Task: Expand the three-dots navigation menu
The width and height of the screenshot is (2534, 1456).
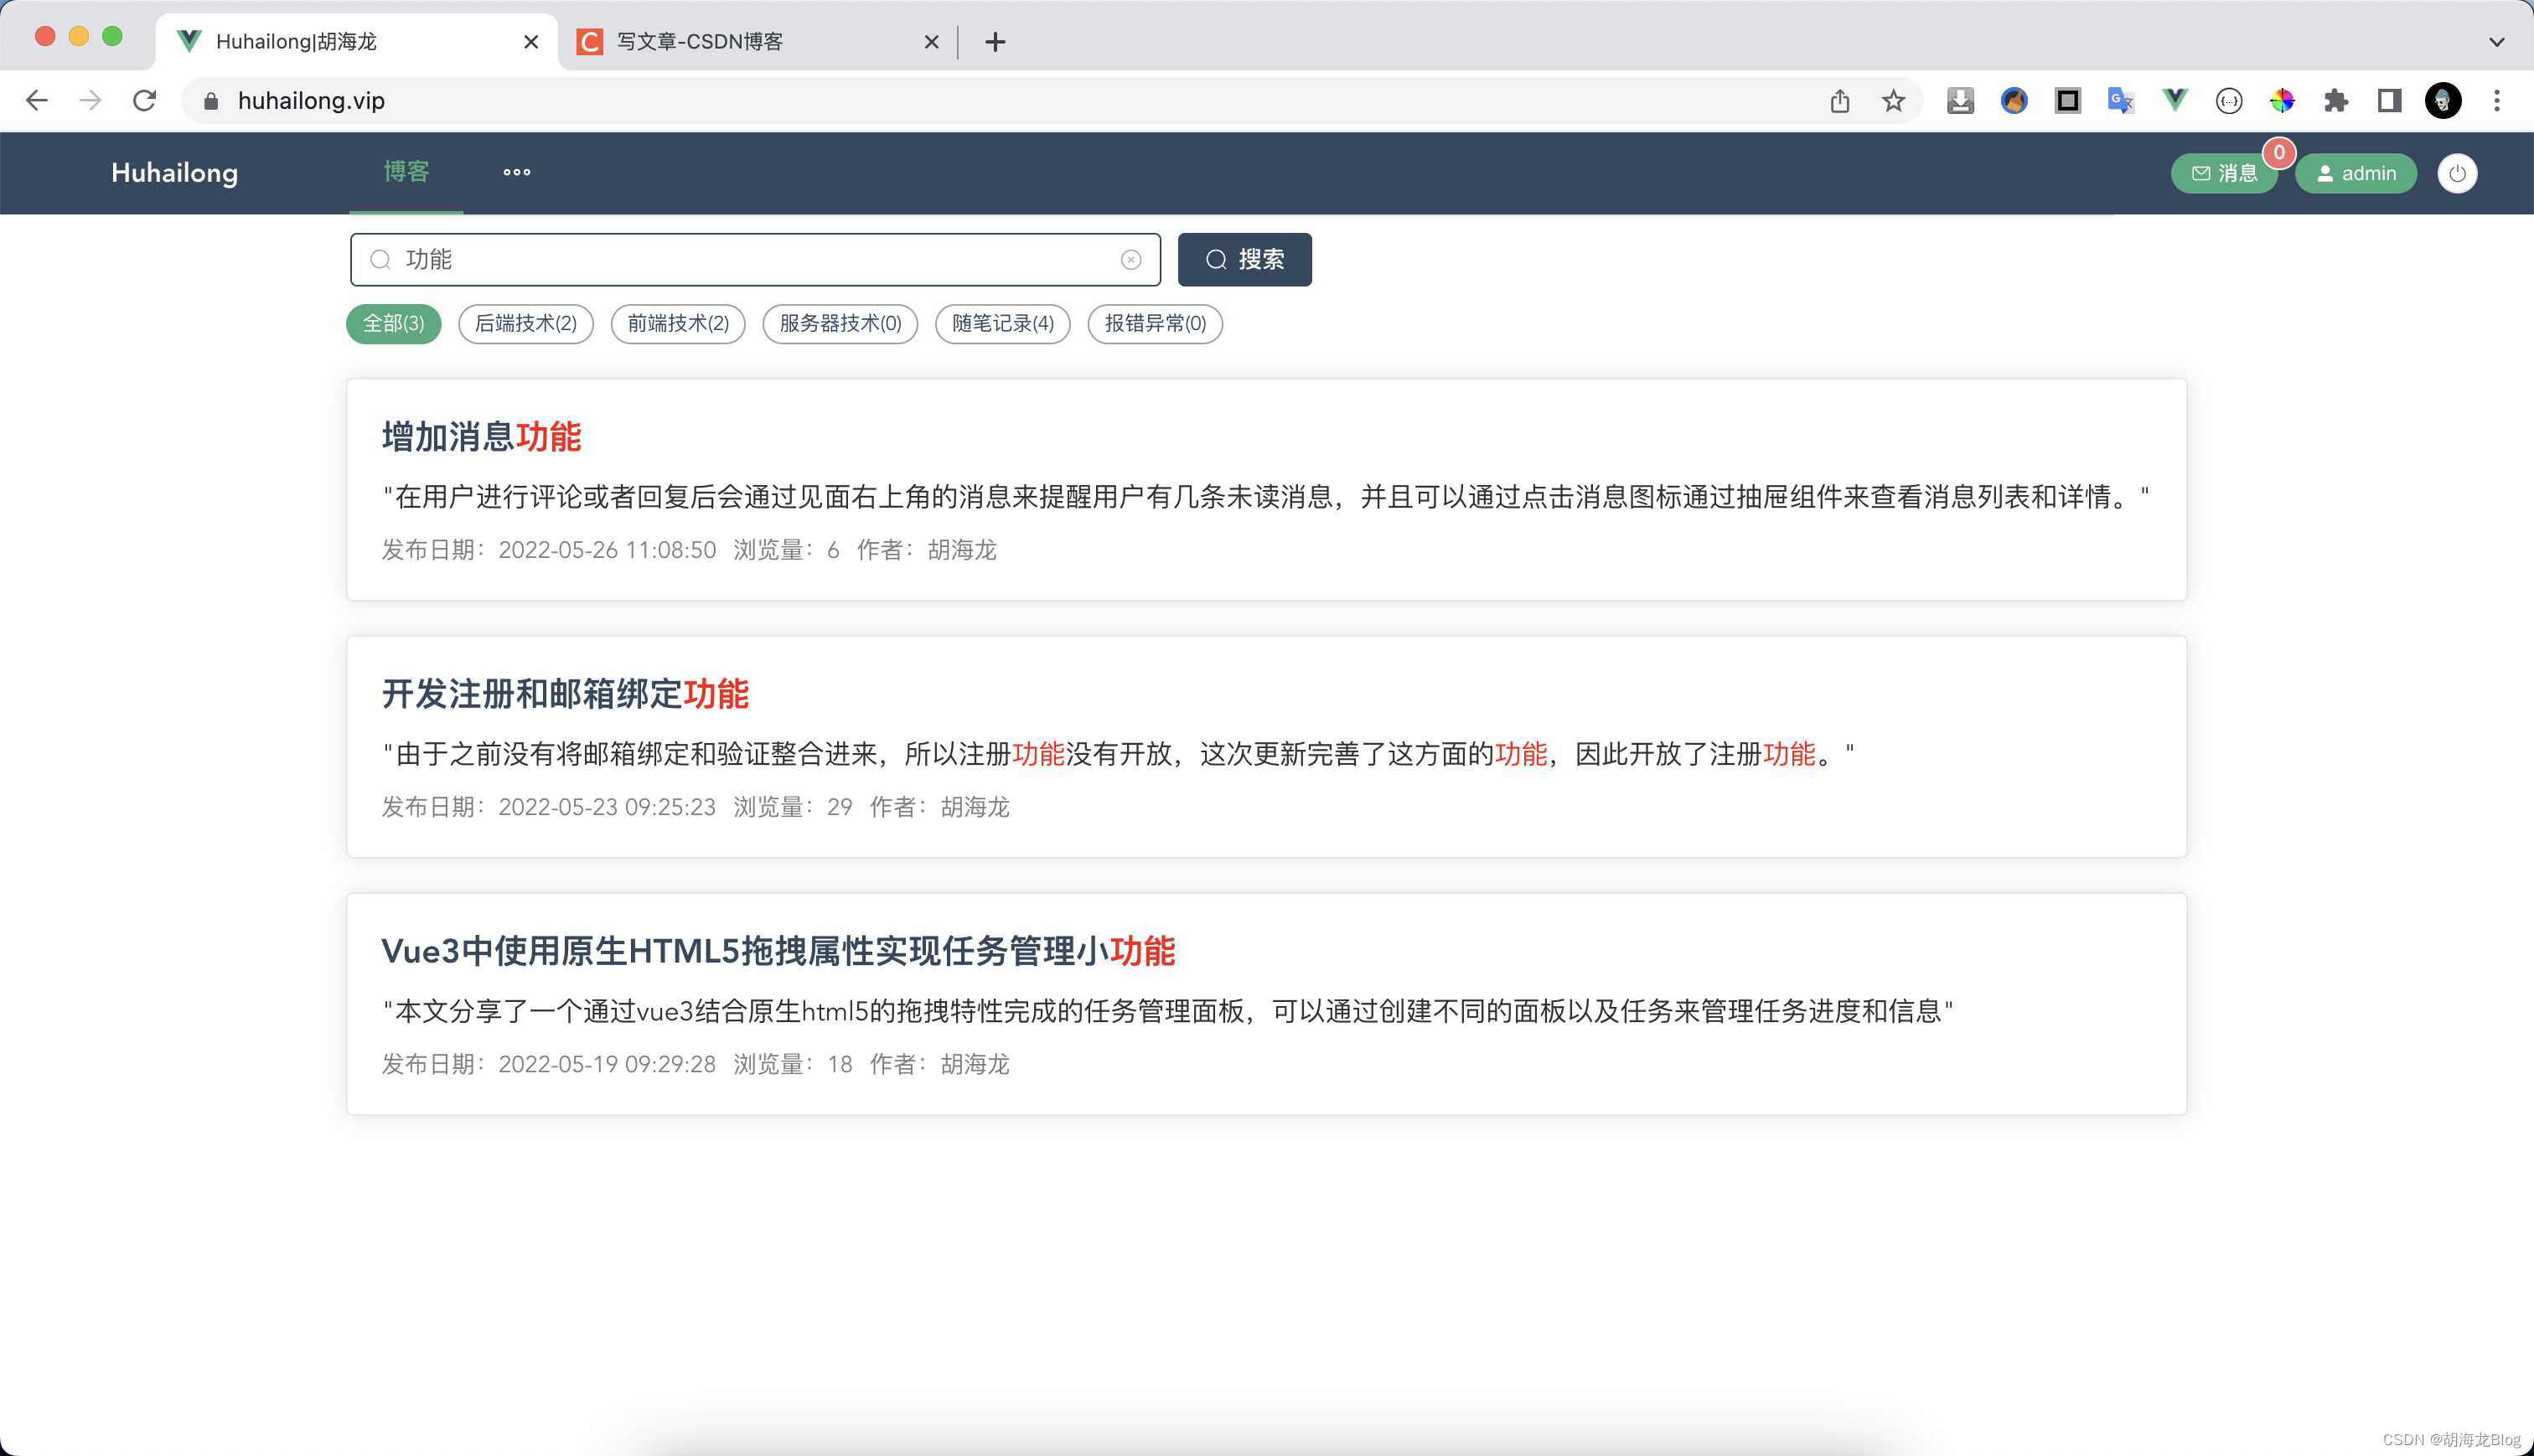Action: click(x=516, y=173)
